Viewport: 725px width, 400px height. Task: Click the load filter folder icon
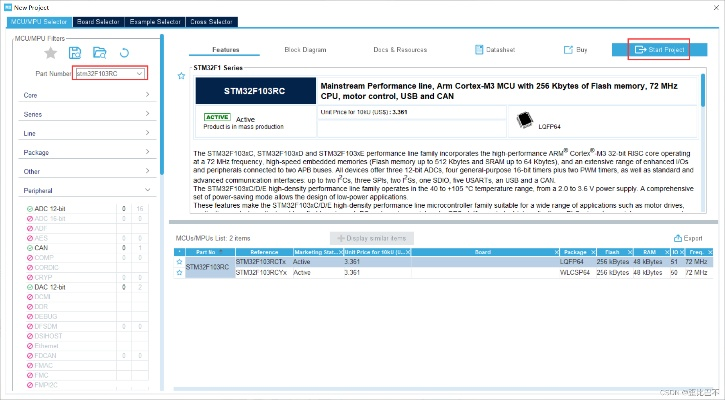coord(99,52)
